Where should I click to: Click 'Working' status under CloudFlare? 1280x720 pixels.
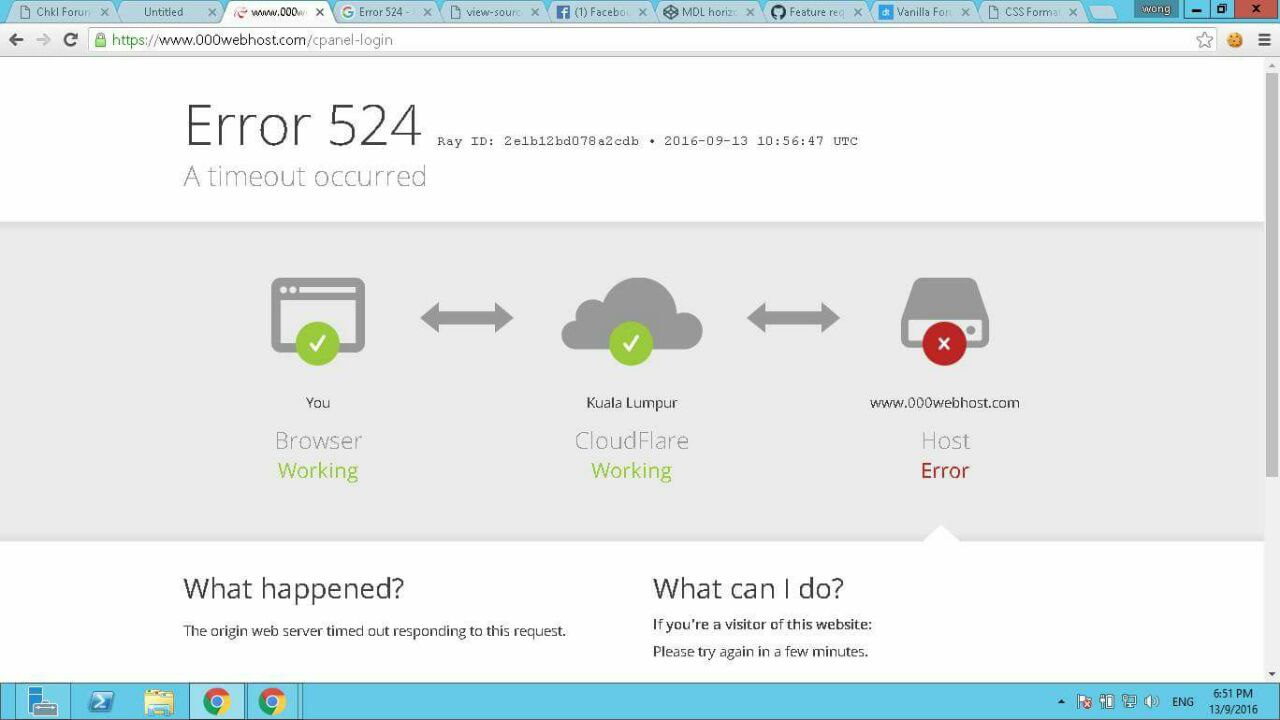click(631, 470)
